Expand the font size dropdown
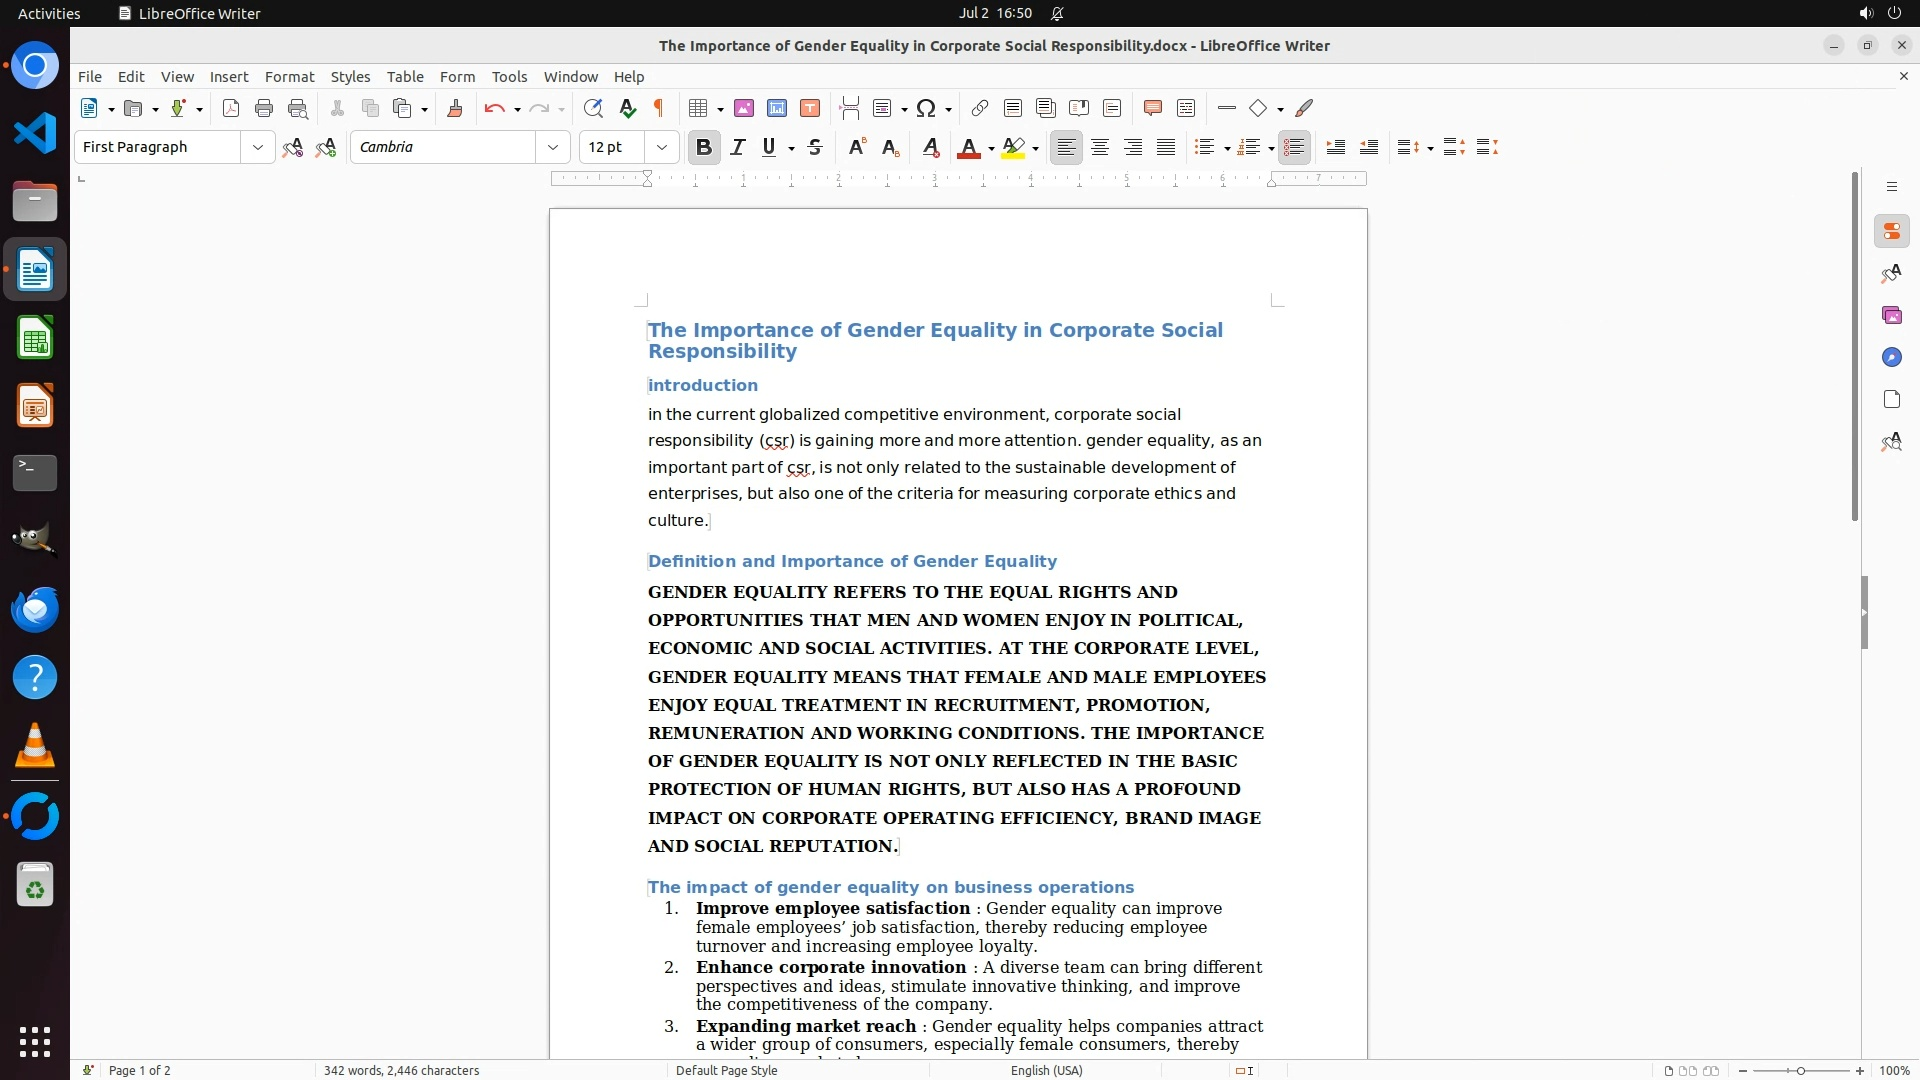 pos(661,147)
